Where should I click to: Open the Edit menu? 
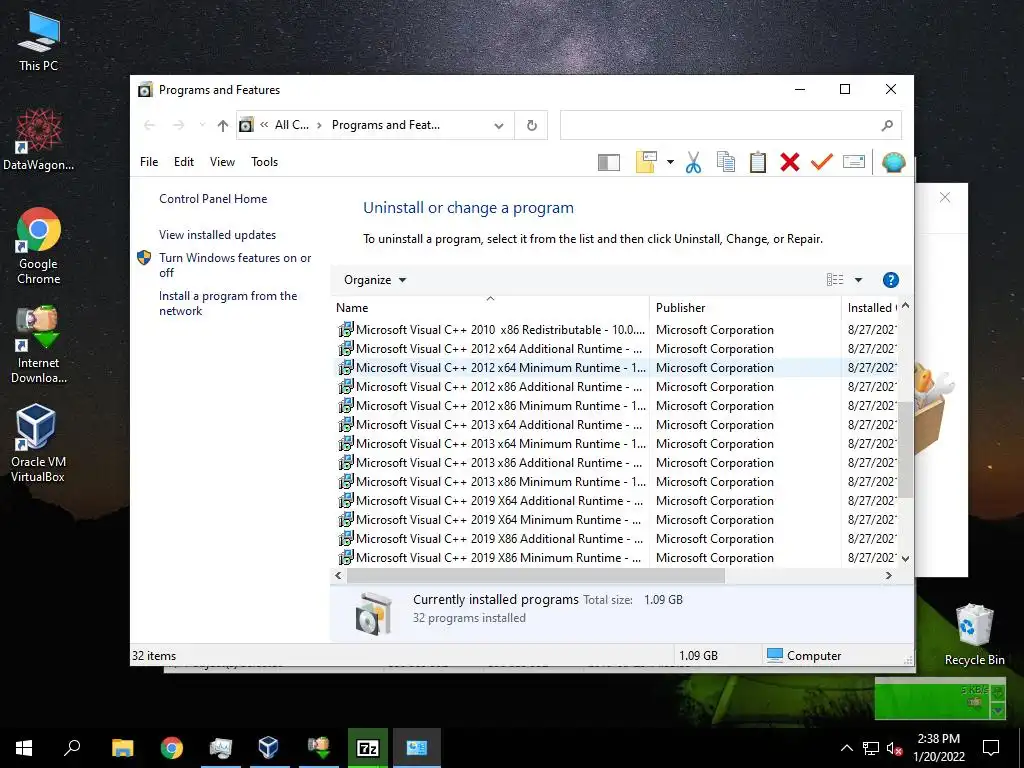click(x=184, y=162)
